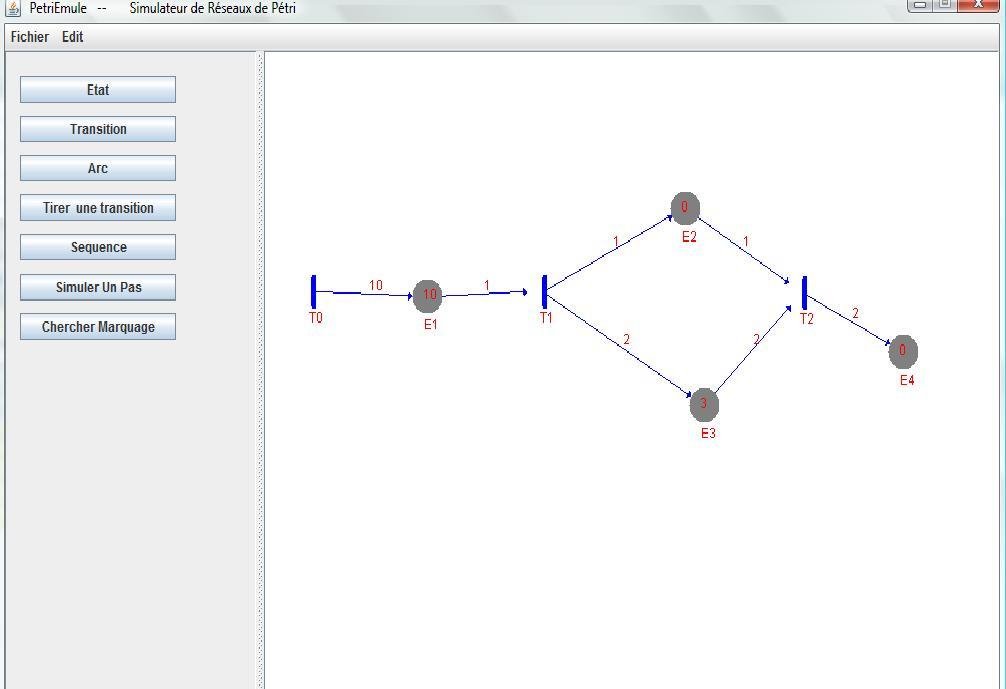The height and width of the screenshot is (689, 1006).
Task: Select place E3 holding 3 tokens
Action: tap(704, 404)
